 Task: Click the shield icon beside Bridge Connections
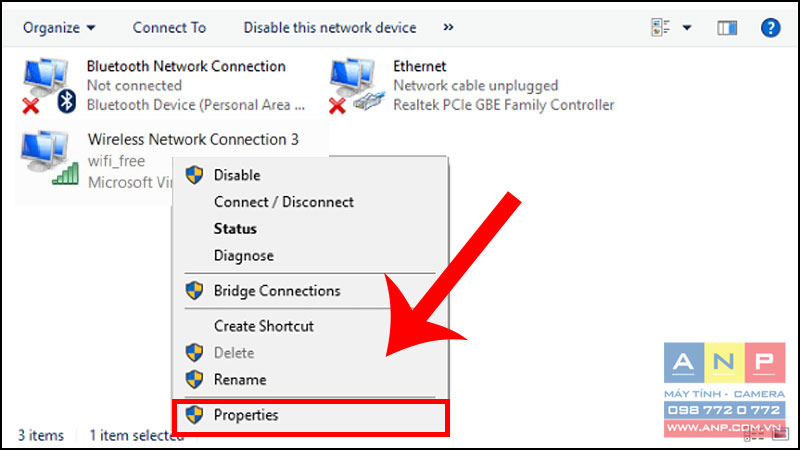coord(194,291)
